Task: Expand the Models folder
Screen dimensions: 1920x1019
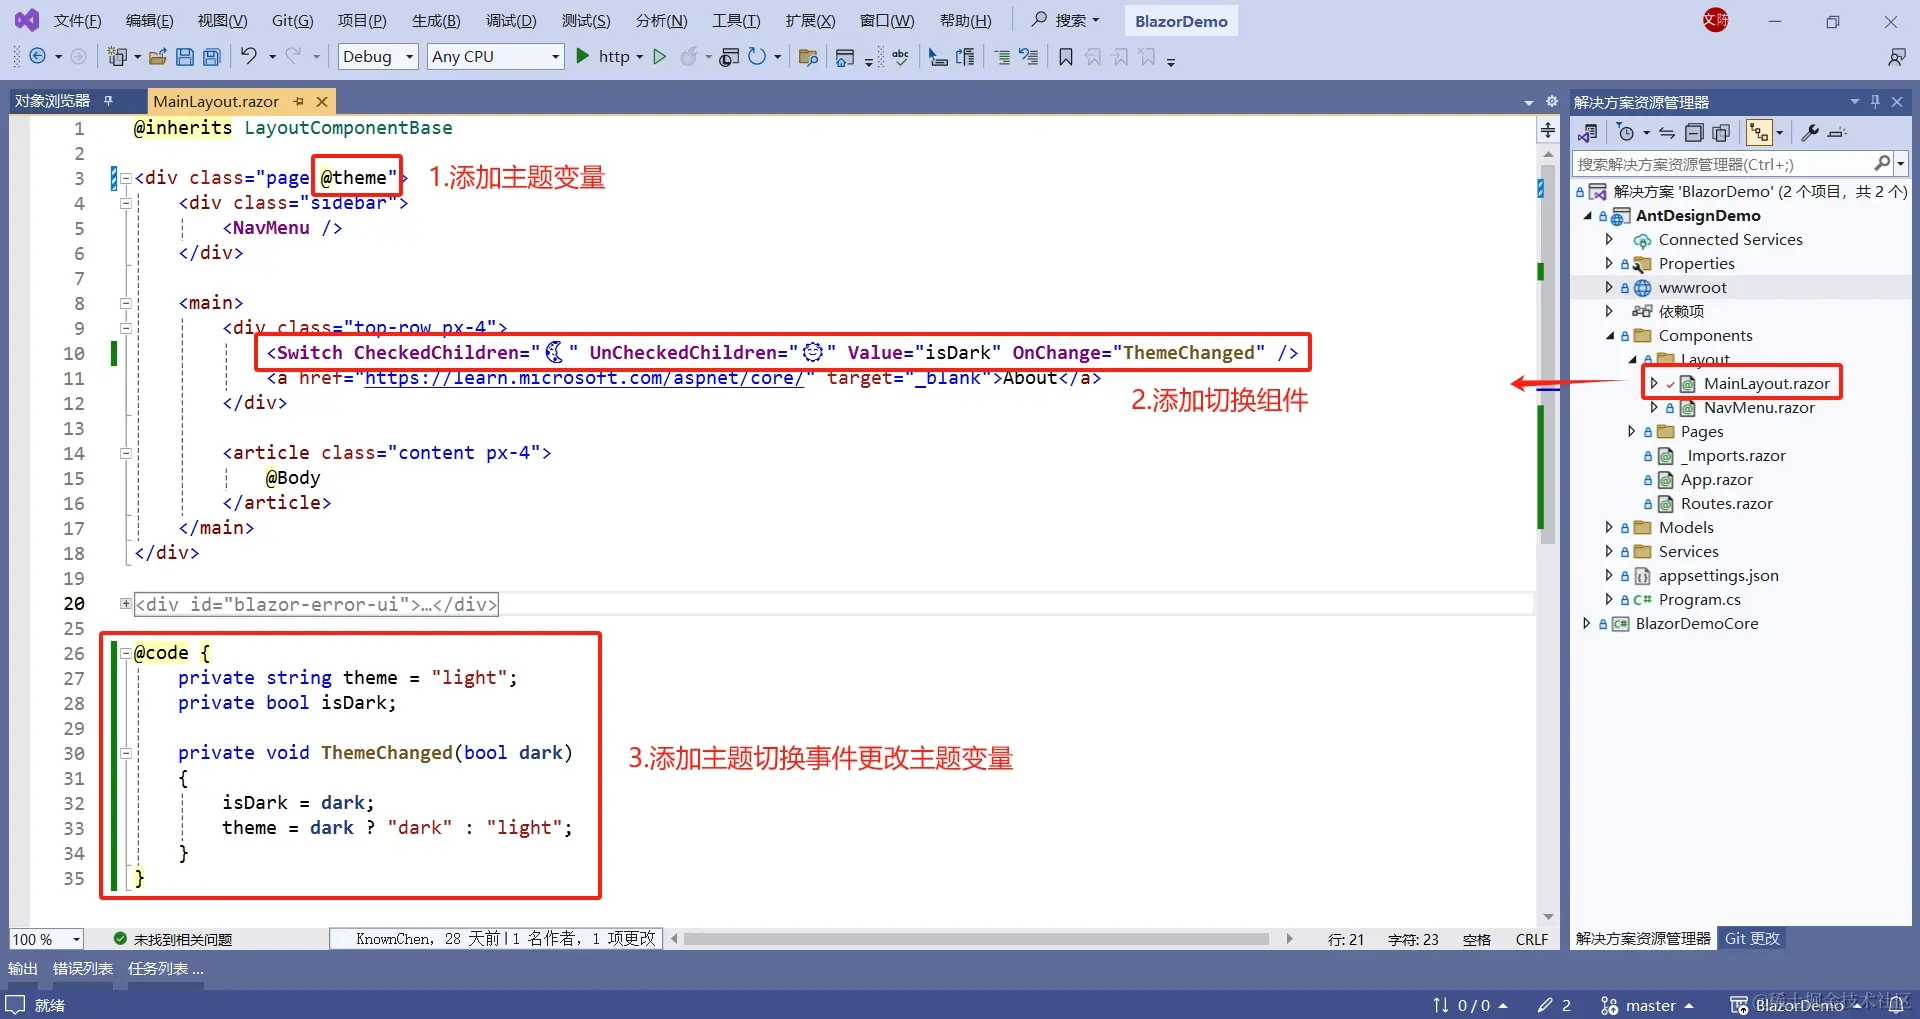Action: (1609, 527)
